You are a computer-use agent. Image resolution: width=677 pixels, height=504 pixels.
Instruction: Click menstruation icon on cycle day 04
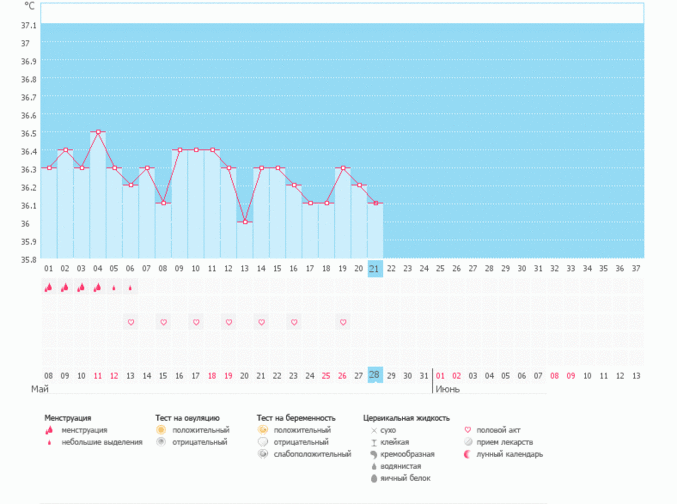pyautogui.click(x=97, y=288)
